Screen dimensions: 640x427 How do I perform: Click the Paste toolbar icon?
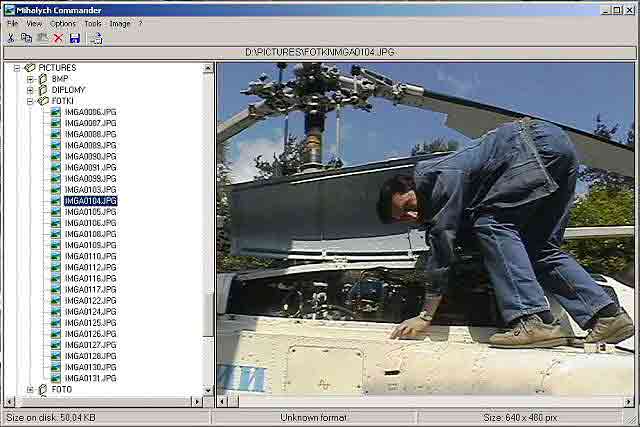point(42,38)
